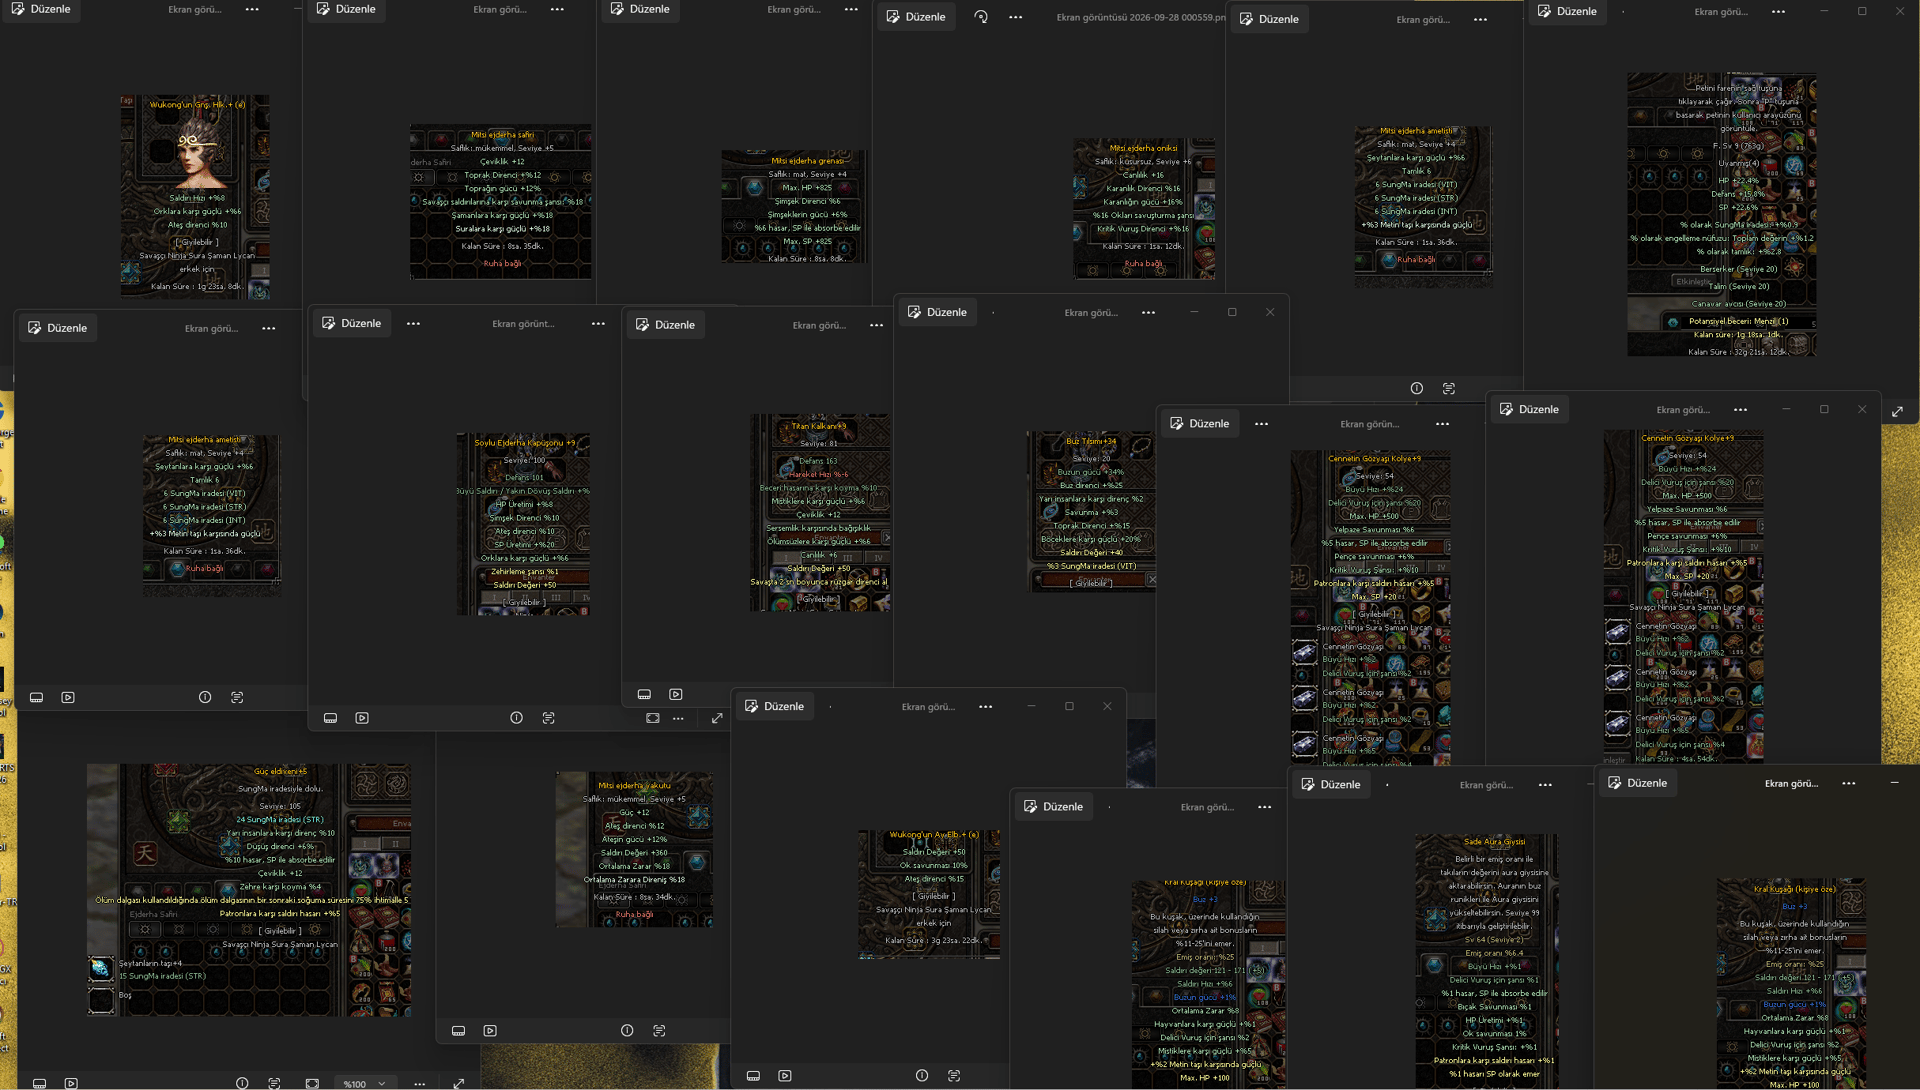Edit image in Mitsi ejderha safiri window
The height and width of the screenshot is (1090, 1920).
point(346,9)
